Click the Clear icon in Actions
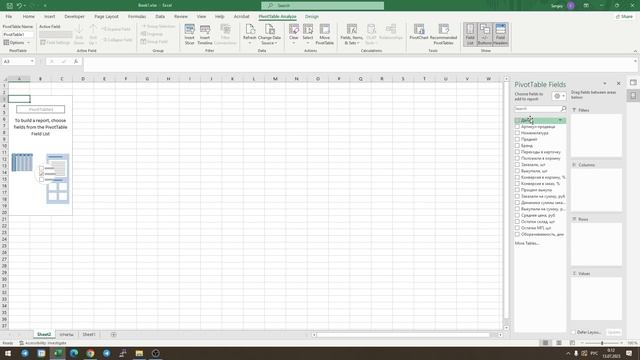 coord(293,34)
